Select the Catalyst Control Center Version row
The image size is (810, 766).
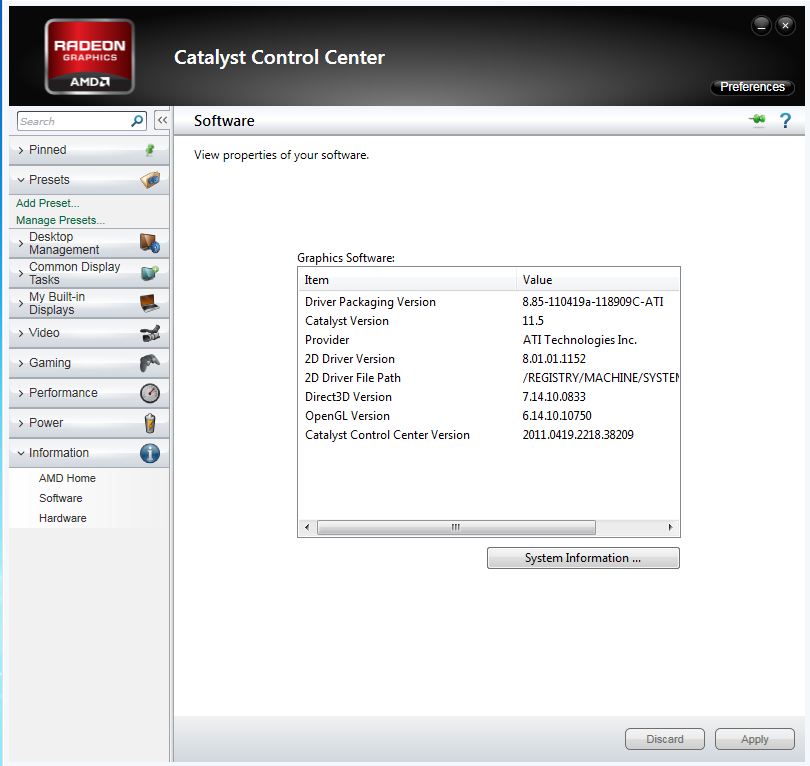point(489,435)
